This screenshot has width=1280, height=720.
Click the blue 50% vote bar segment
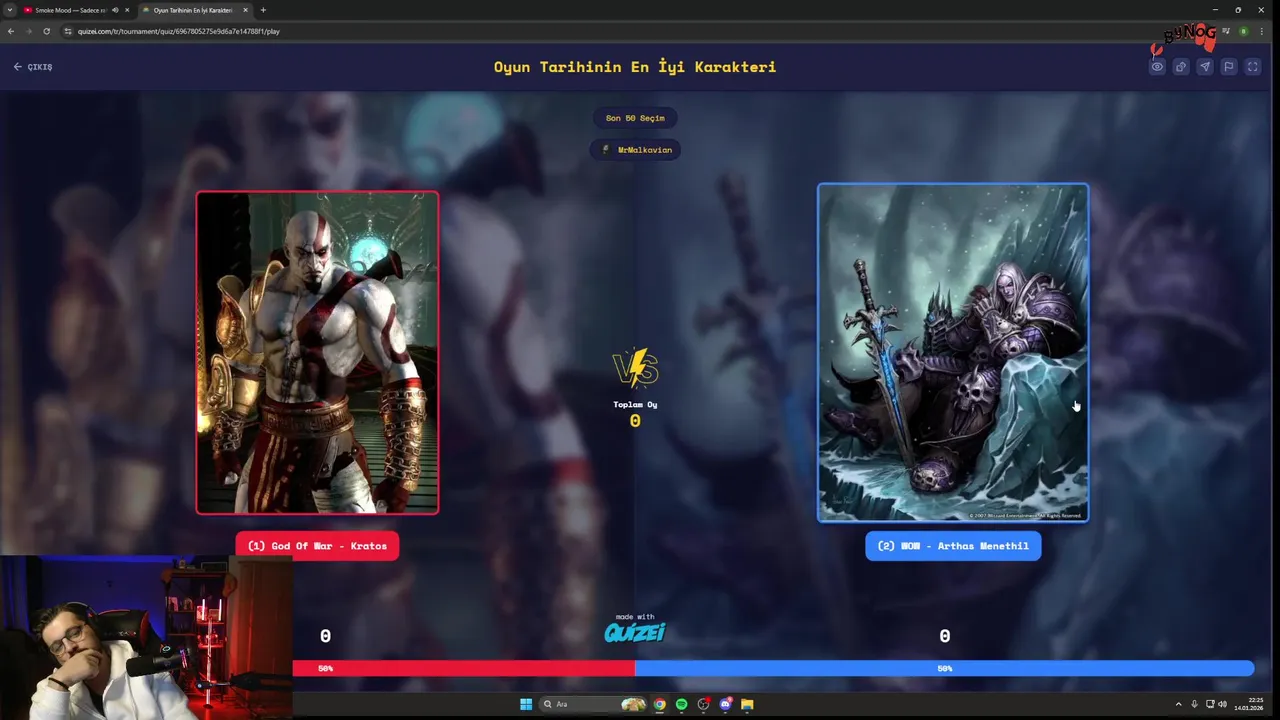tap(944, 668)
